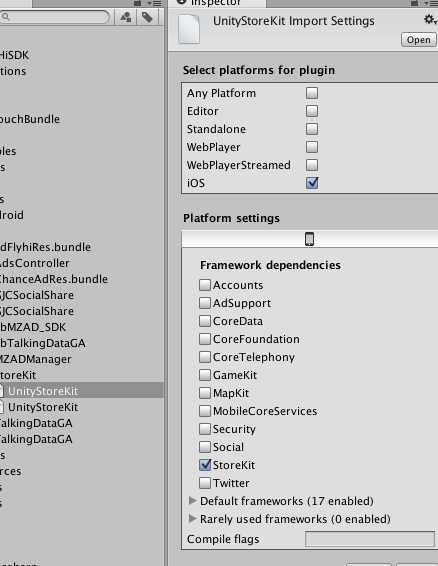438x566 pixels.
Task: Click the UnityStoreKit file asset icon
Action: tap(188, 29)
